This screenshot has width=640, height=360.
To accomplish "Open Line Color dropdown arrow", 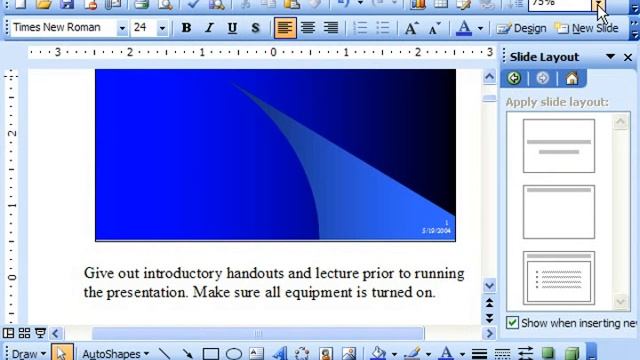I will [428, 354].
